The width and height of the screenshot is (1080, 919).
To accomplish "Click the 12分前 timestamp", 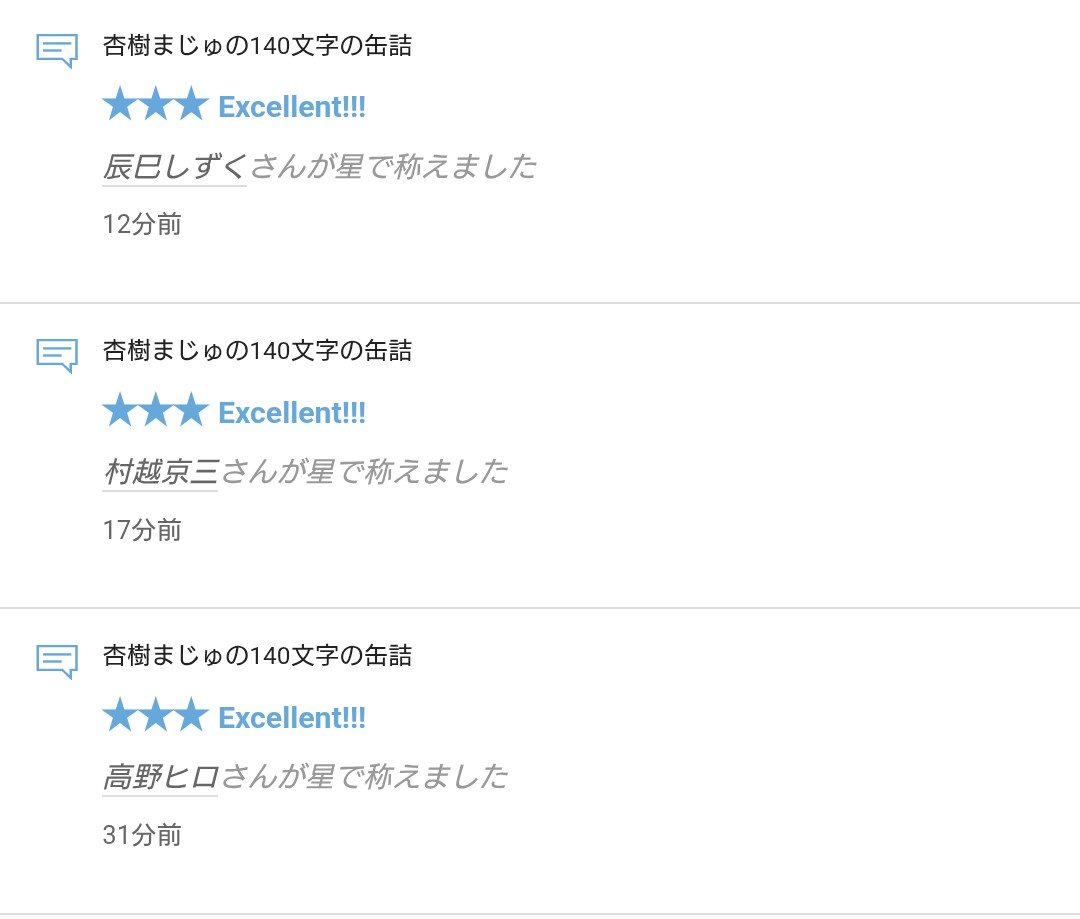I will point(142,224).
